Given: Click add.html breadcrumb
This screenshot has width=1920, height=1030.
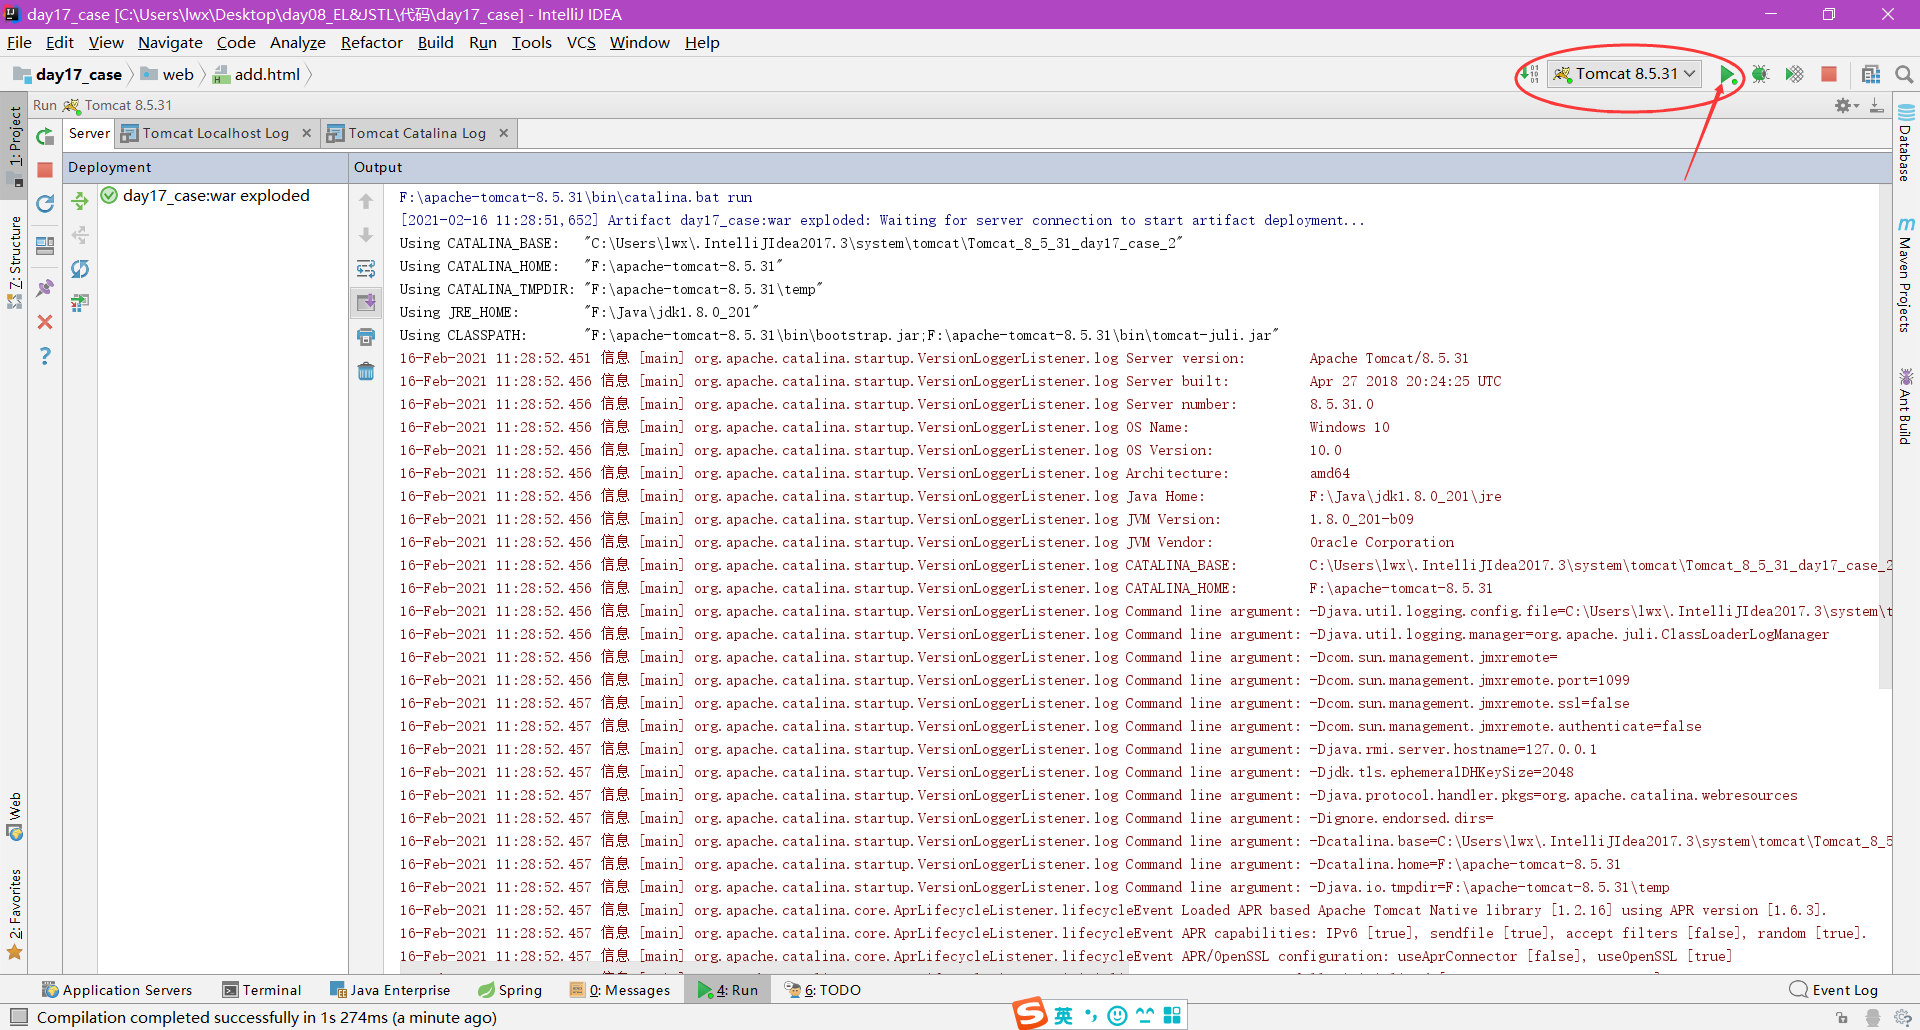Looking at the screenshot, I should click(257, 75).
